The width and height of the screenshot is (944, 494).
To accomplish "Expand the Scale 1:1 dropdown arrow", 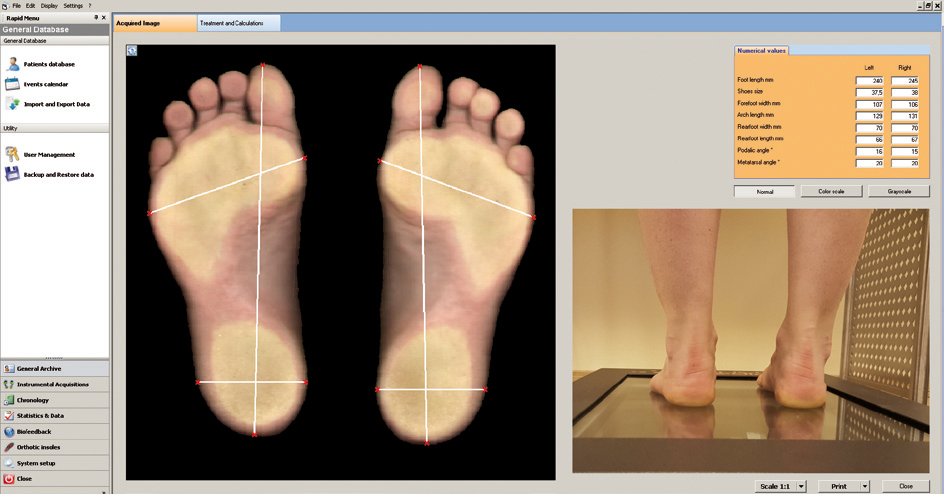I will (801, 487).
